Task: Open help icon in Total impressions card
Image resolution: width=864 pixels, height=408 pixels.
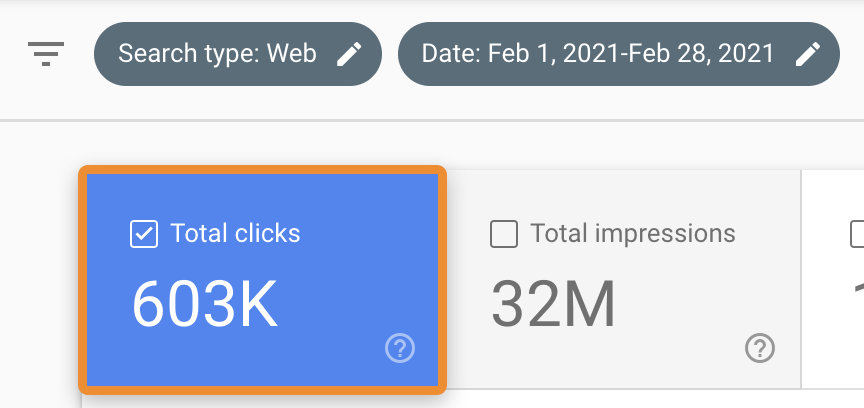Action: pos(760,348)
